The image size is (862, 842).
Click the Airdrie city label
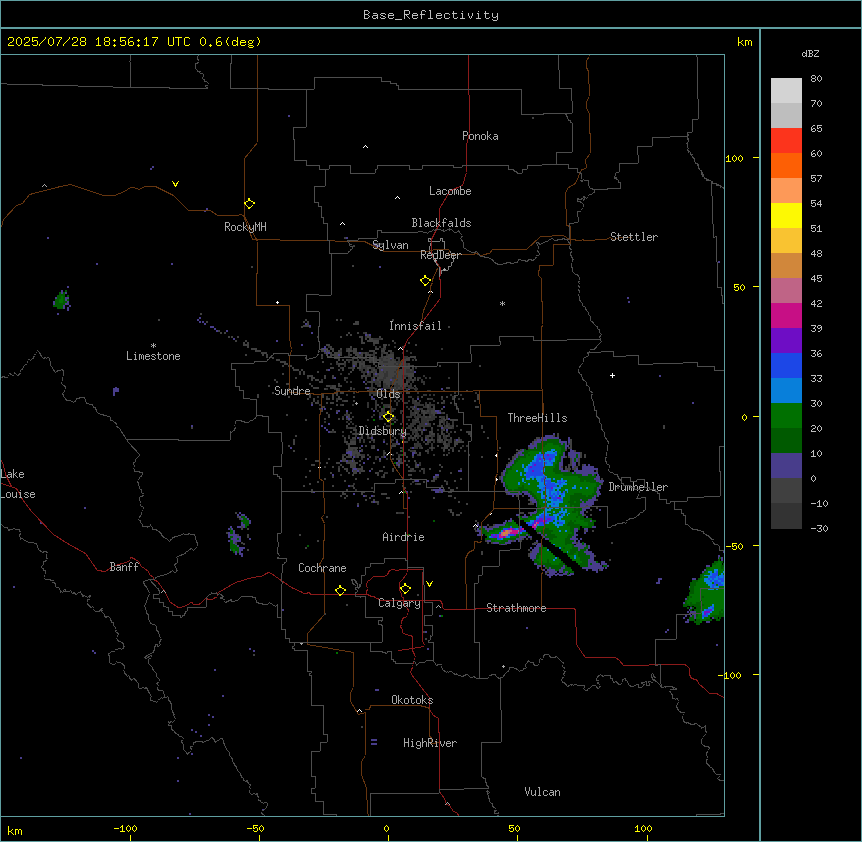[403, 537]
